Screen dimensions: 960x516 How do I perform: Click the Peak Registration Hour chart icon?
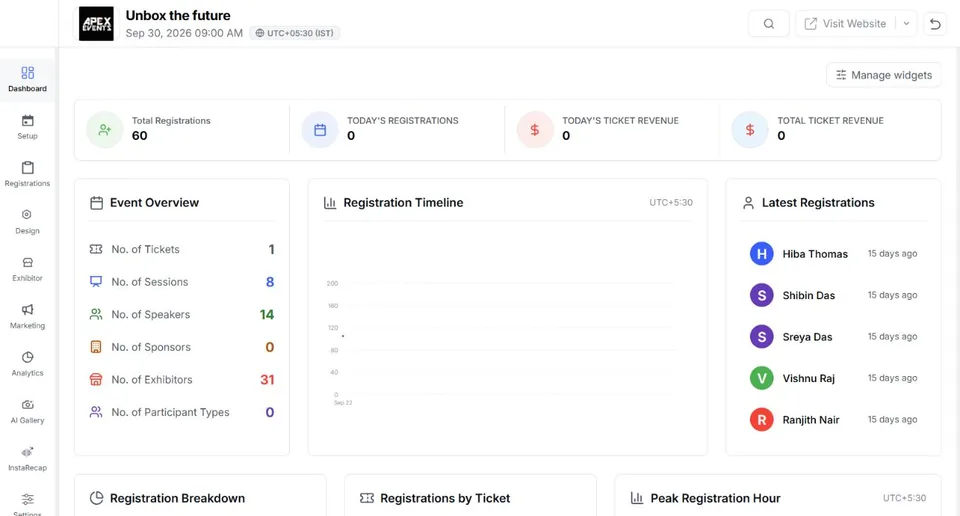pyautogui.click(x=637, y=498)
